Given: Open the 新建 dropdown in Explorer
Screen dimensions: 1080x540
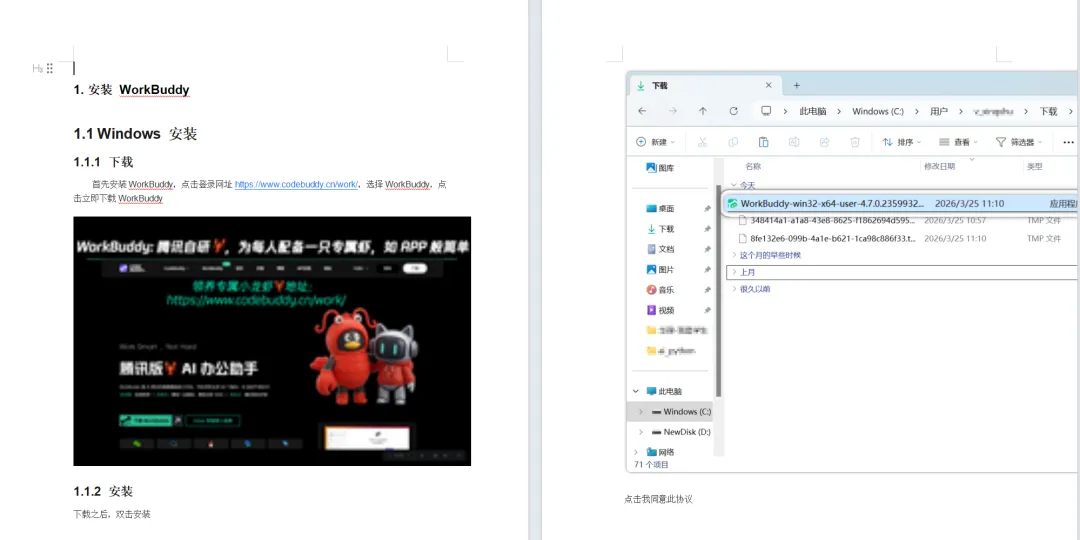Looking at the screenshot, I should 655,142.
